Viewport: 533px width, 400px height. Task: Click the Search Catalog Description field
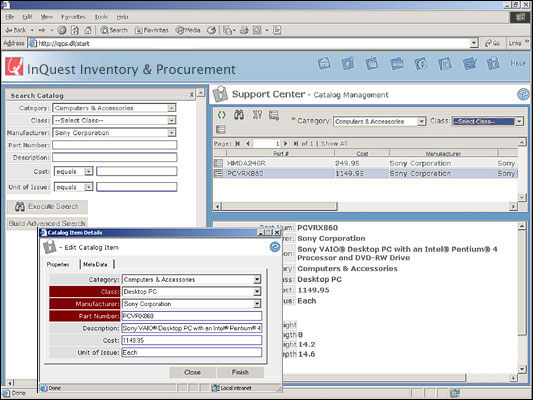pos(115,157)
